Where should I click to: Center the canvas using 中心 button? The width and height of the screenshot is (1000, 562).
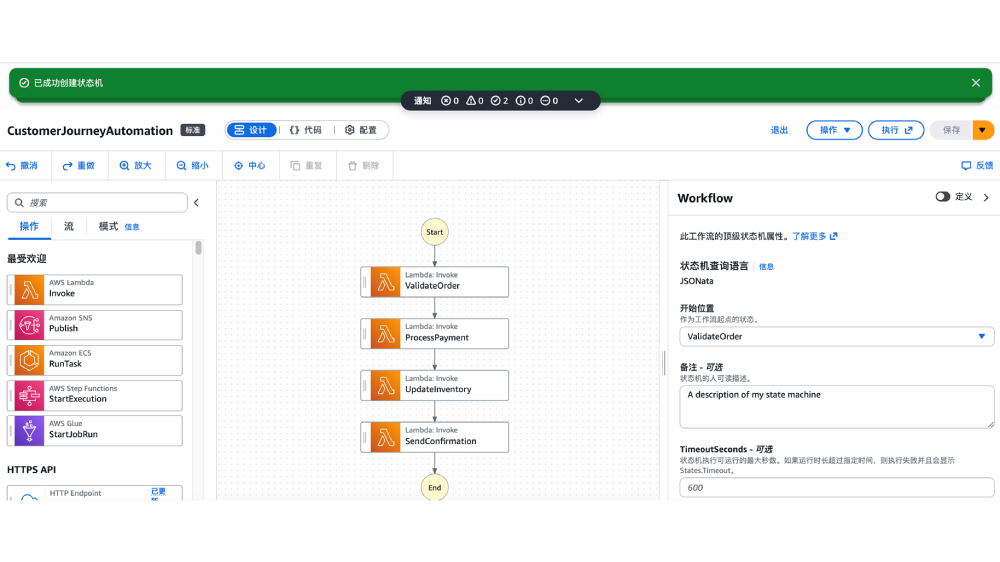click(249, 166)
